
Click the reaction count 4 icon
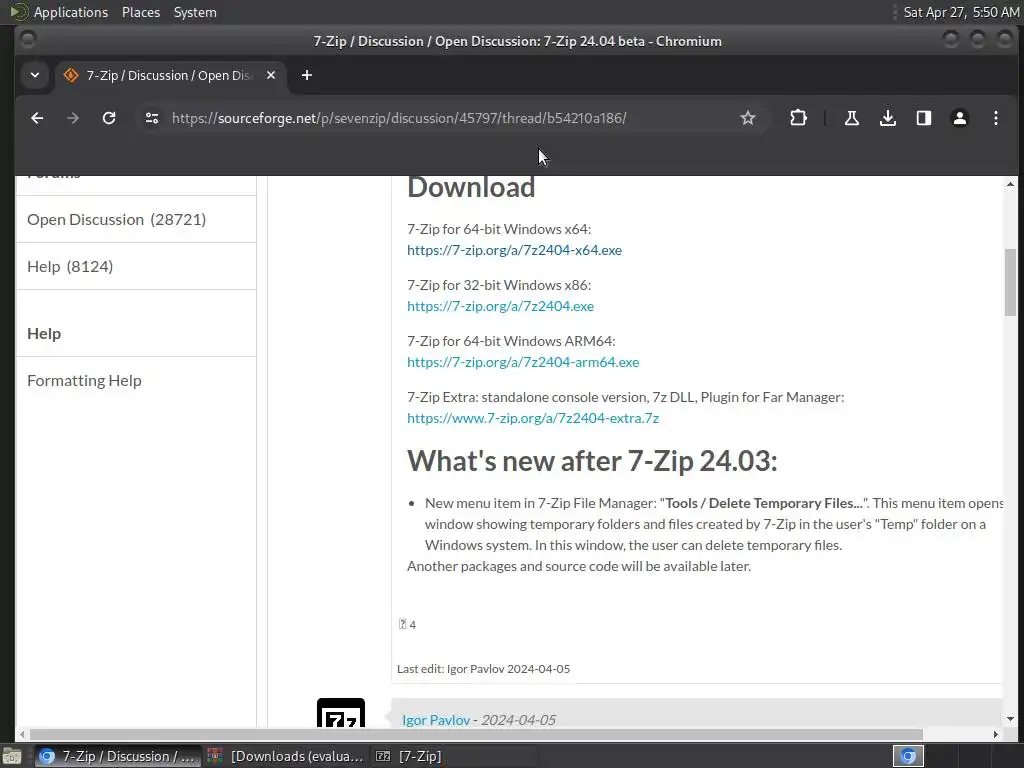coord(407,624)
